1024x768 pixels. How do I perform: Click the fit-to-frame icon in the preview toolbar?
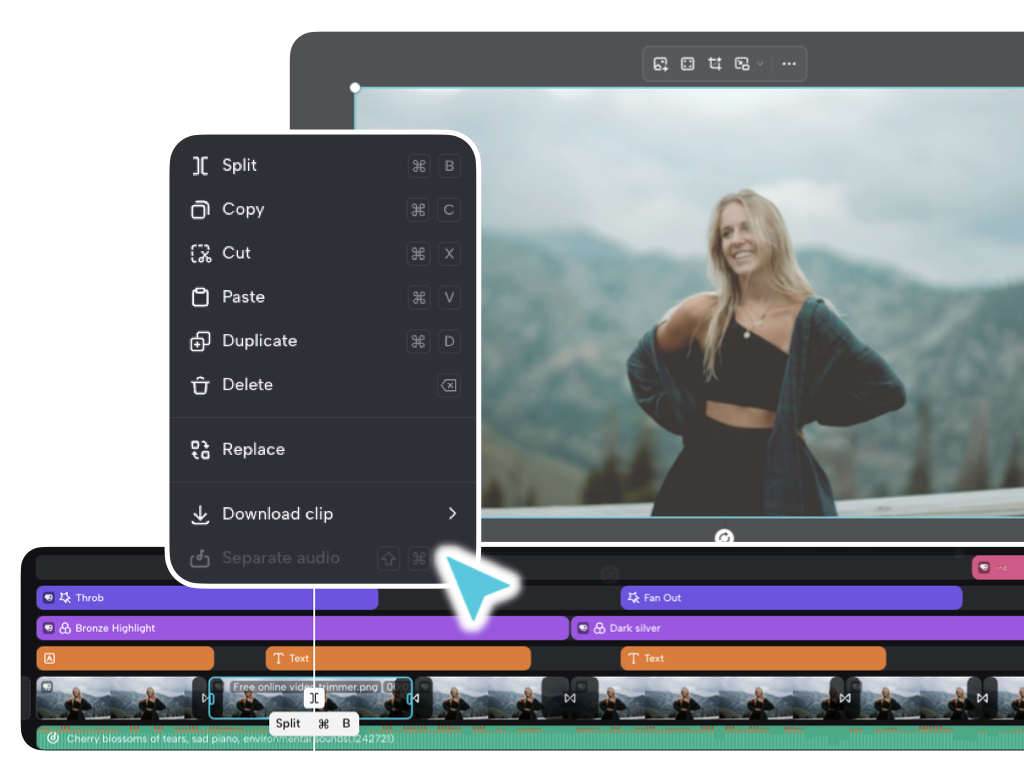[x=687, y=64]
